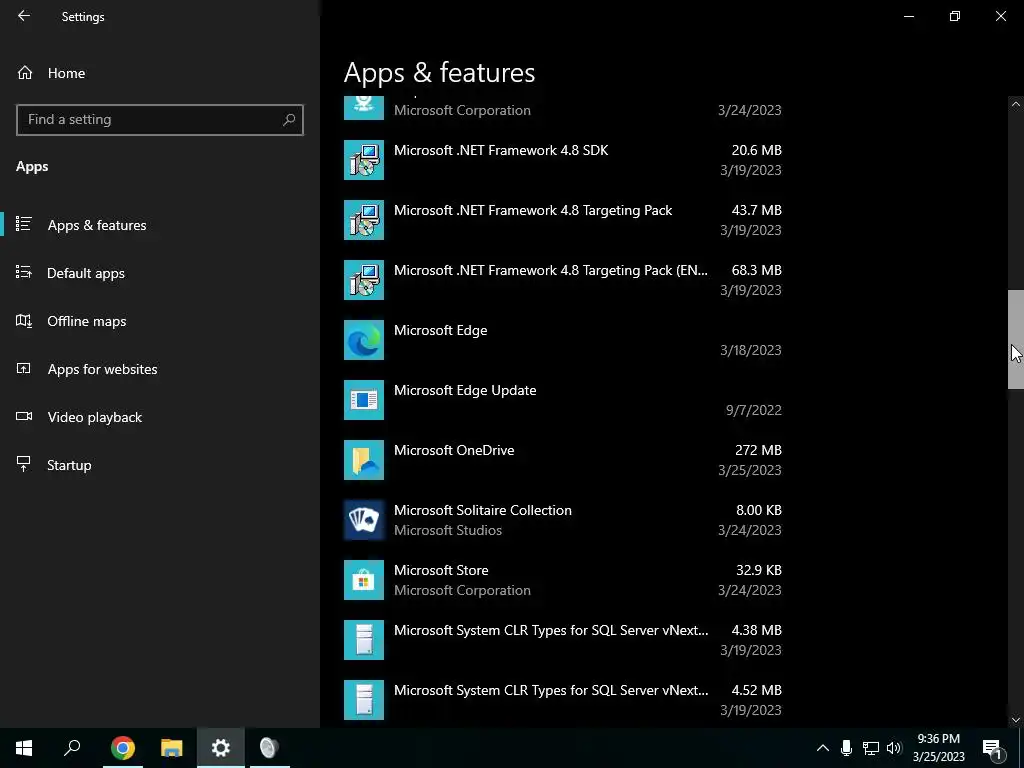This screenshot has width=1024, height=768.
Task: Open the volume speaker tray icon
Action: point(894,748)
